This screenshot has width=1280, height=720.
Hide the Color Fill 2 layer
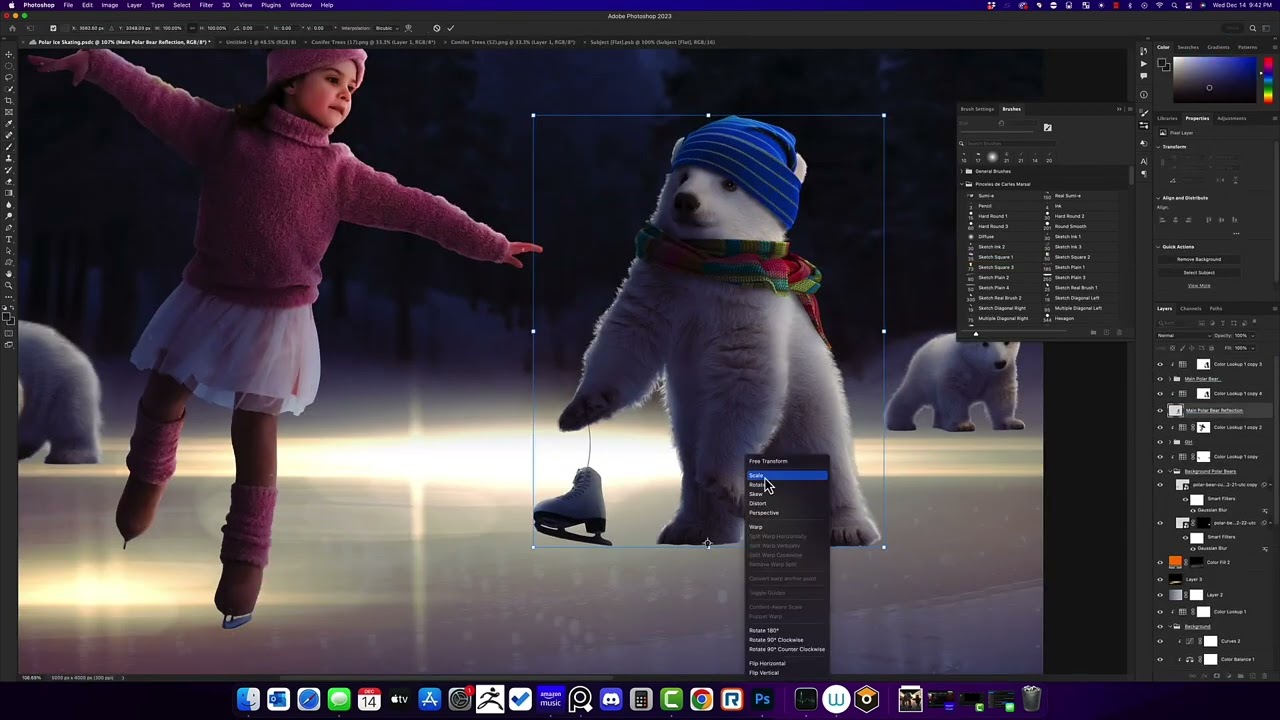pos(1160,562)
